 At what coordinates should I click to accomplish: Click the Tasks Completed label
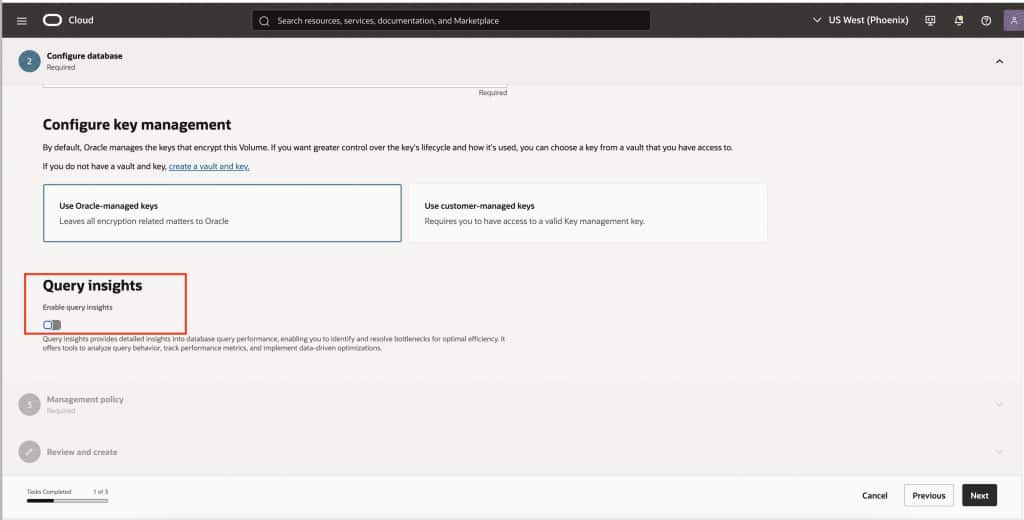coord(49,491)
